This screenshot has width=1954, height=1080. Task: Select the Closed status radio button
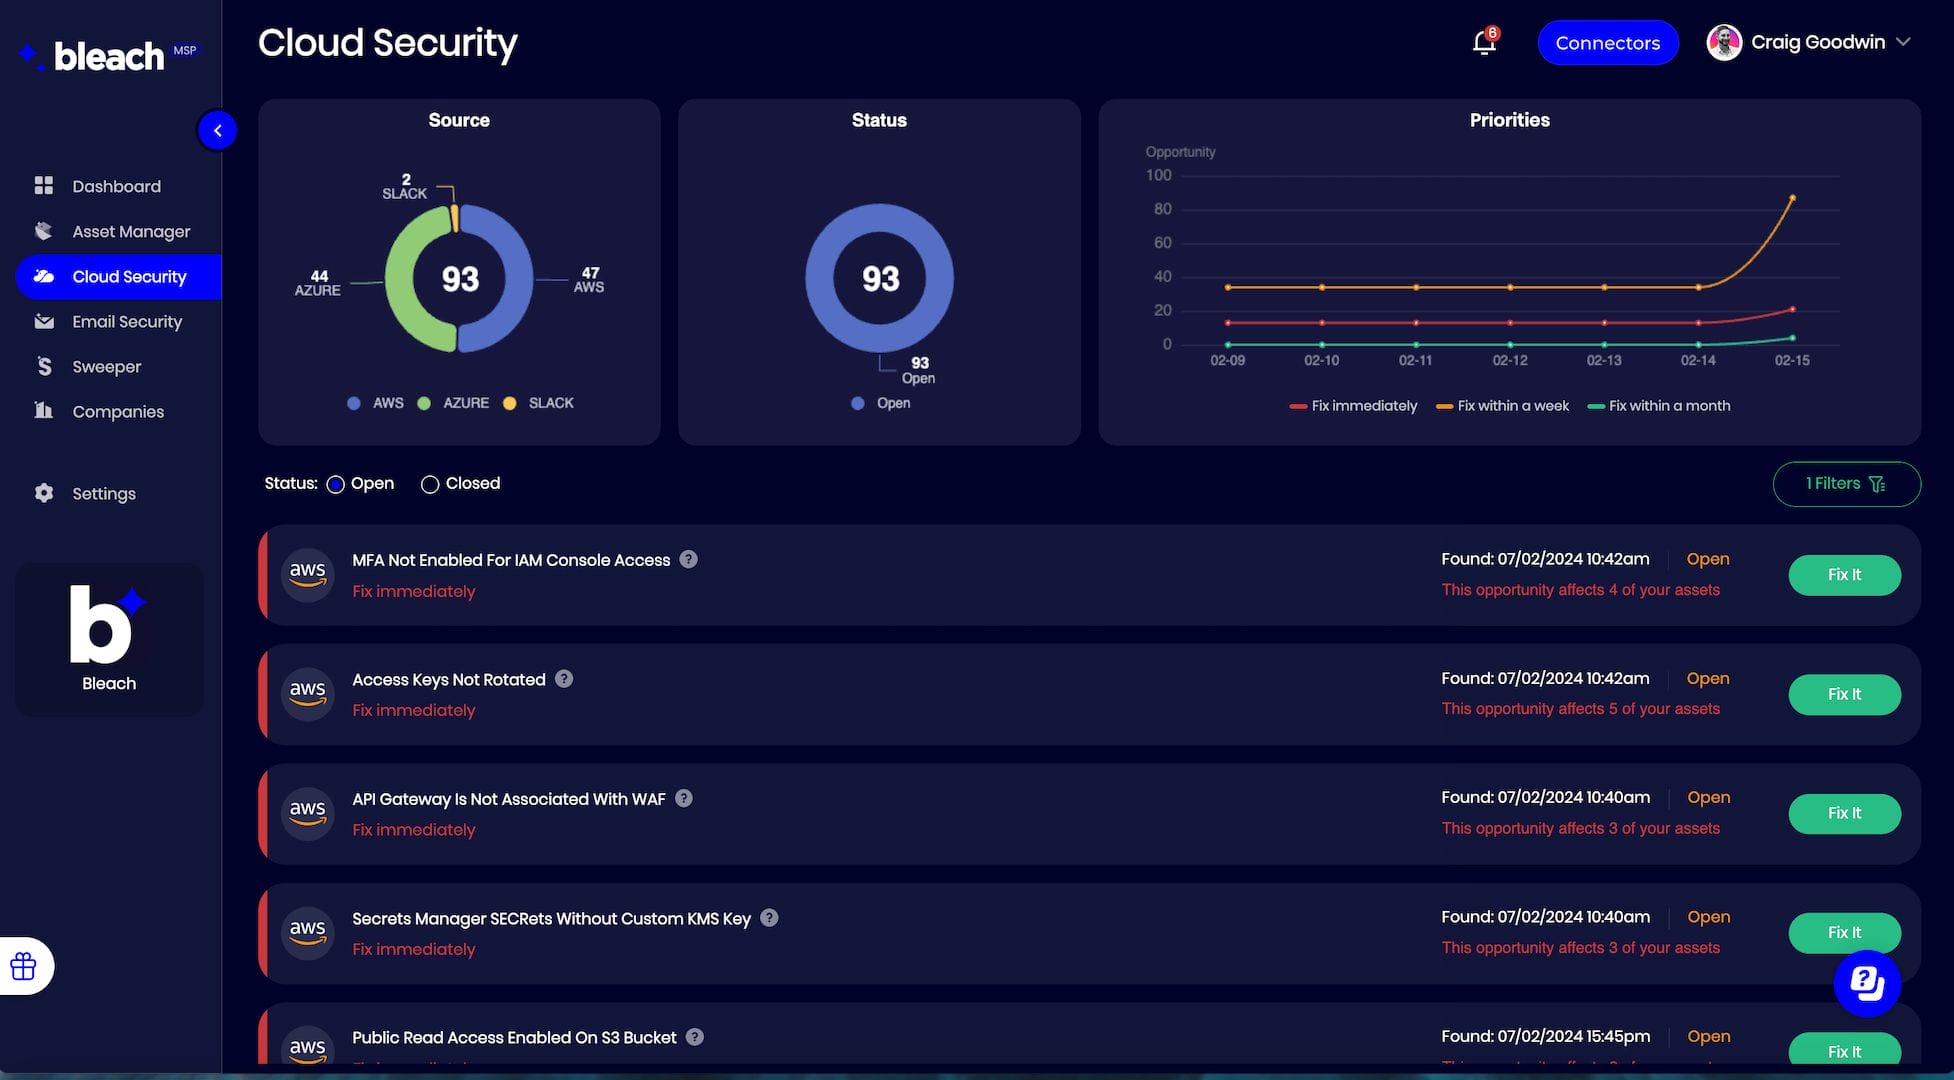coord(430,484)
